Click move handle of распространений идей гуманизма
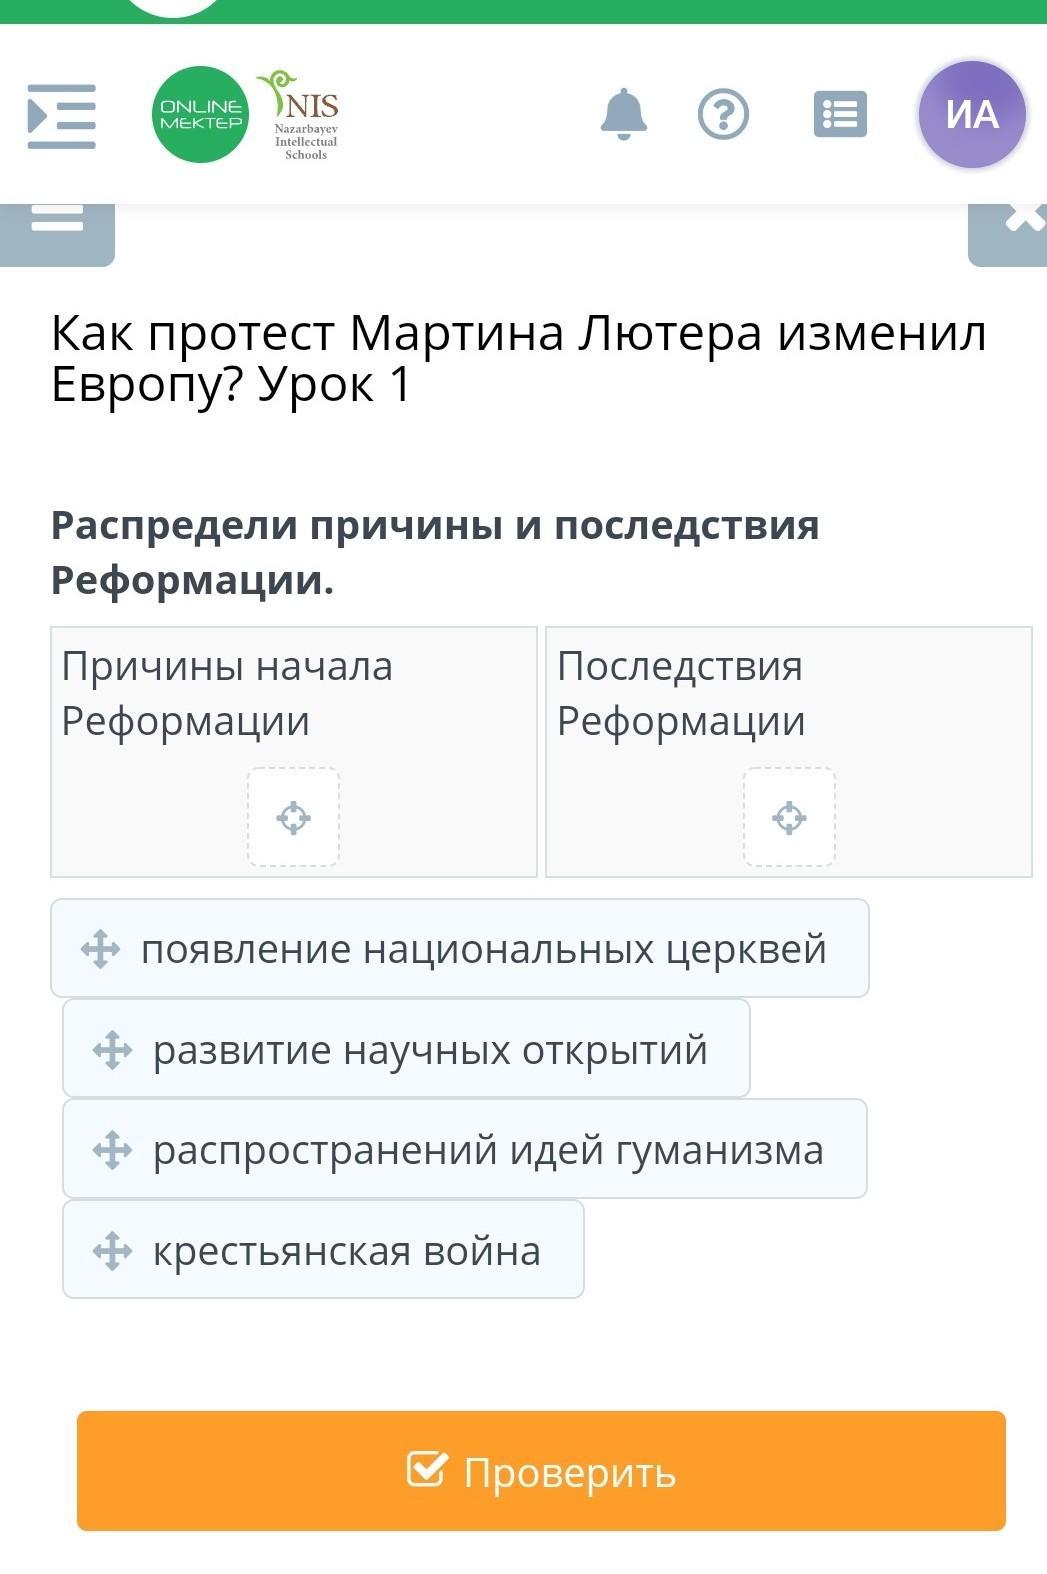This screenshot has height=1574, width=1047. (113, 1150)
